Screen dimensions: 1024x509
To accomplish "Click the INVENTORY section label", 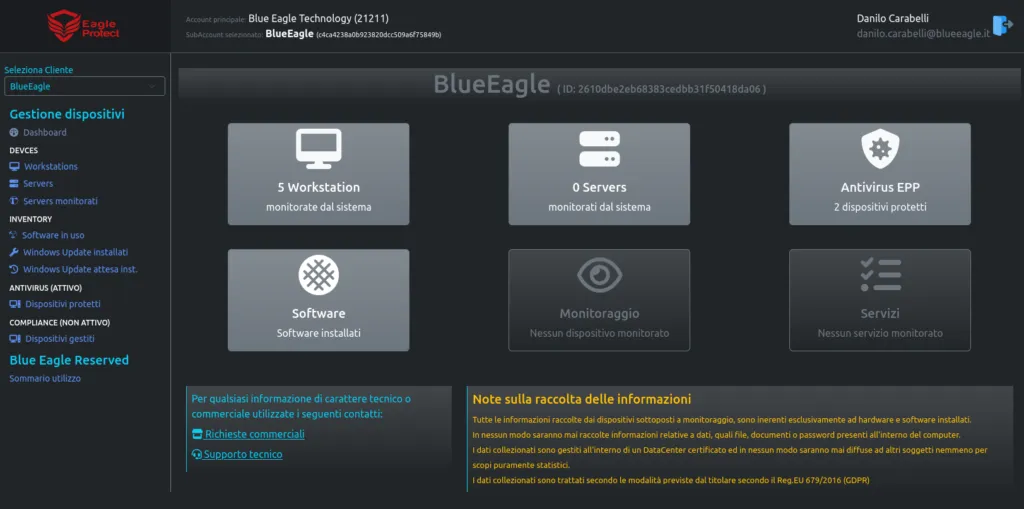I will (31, 219).
